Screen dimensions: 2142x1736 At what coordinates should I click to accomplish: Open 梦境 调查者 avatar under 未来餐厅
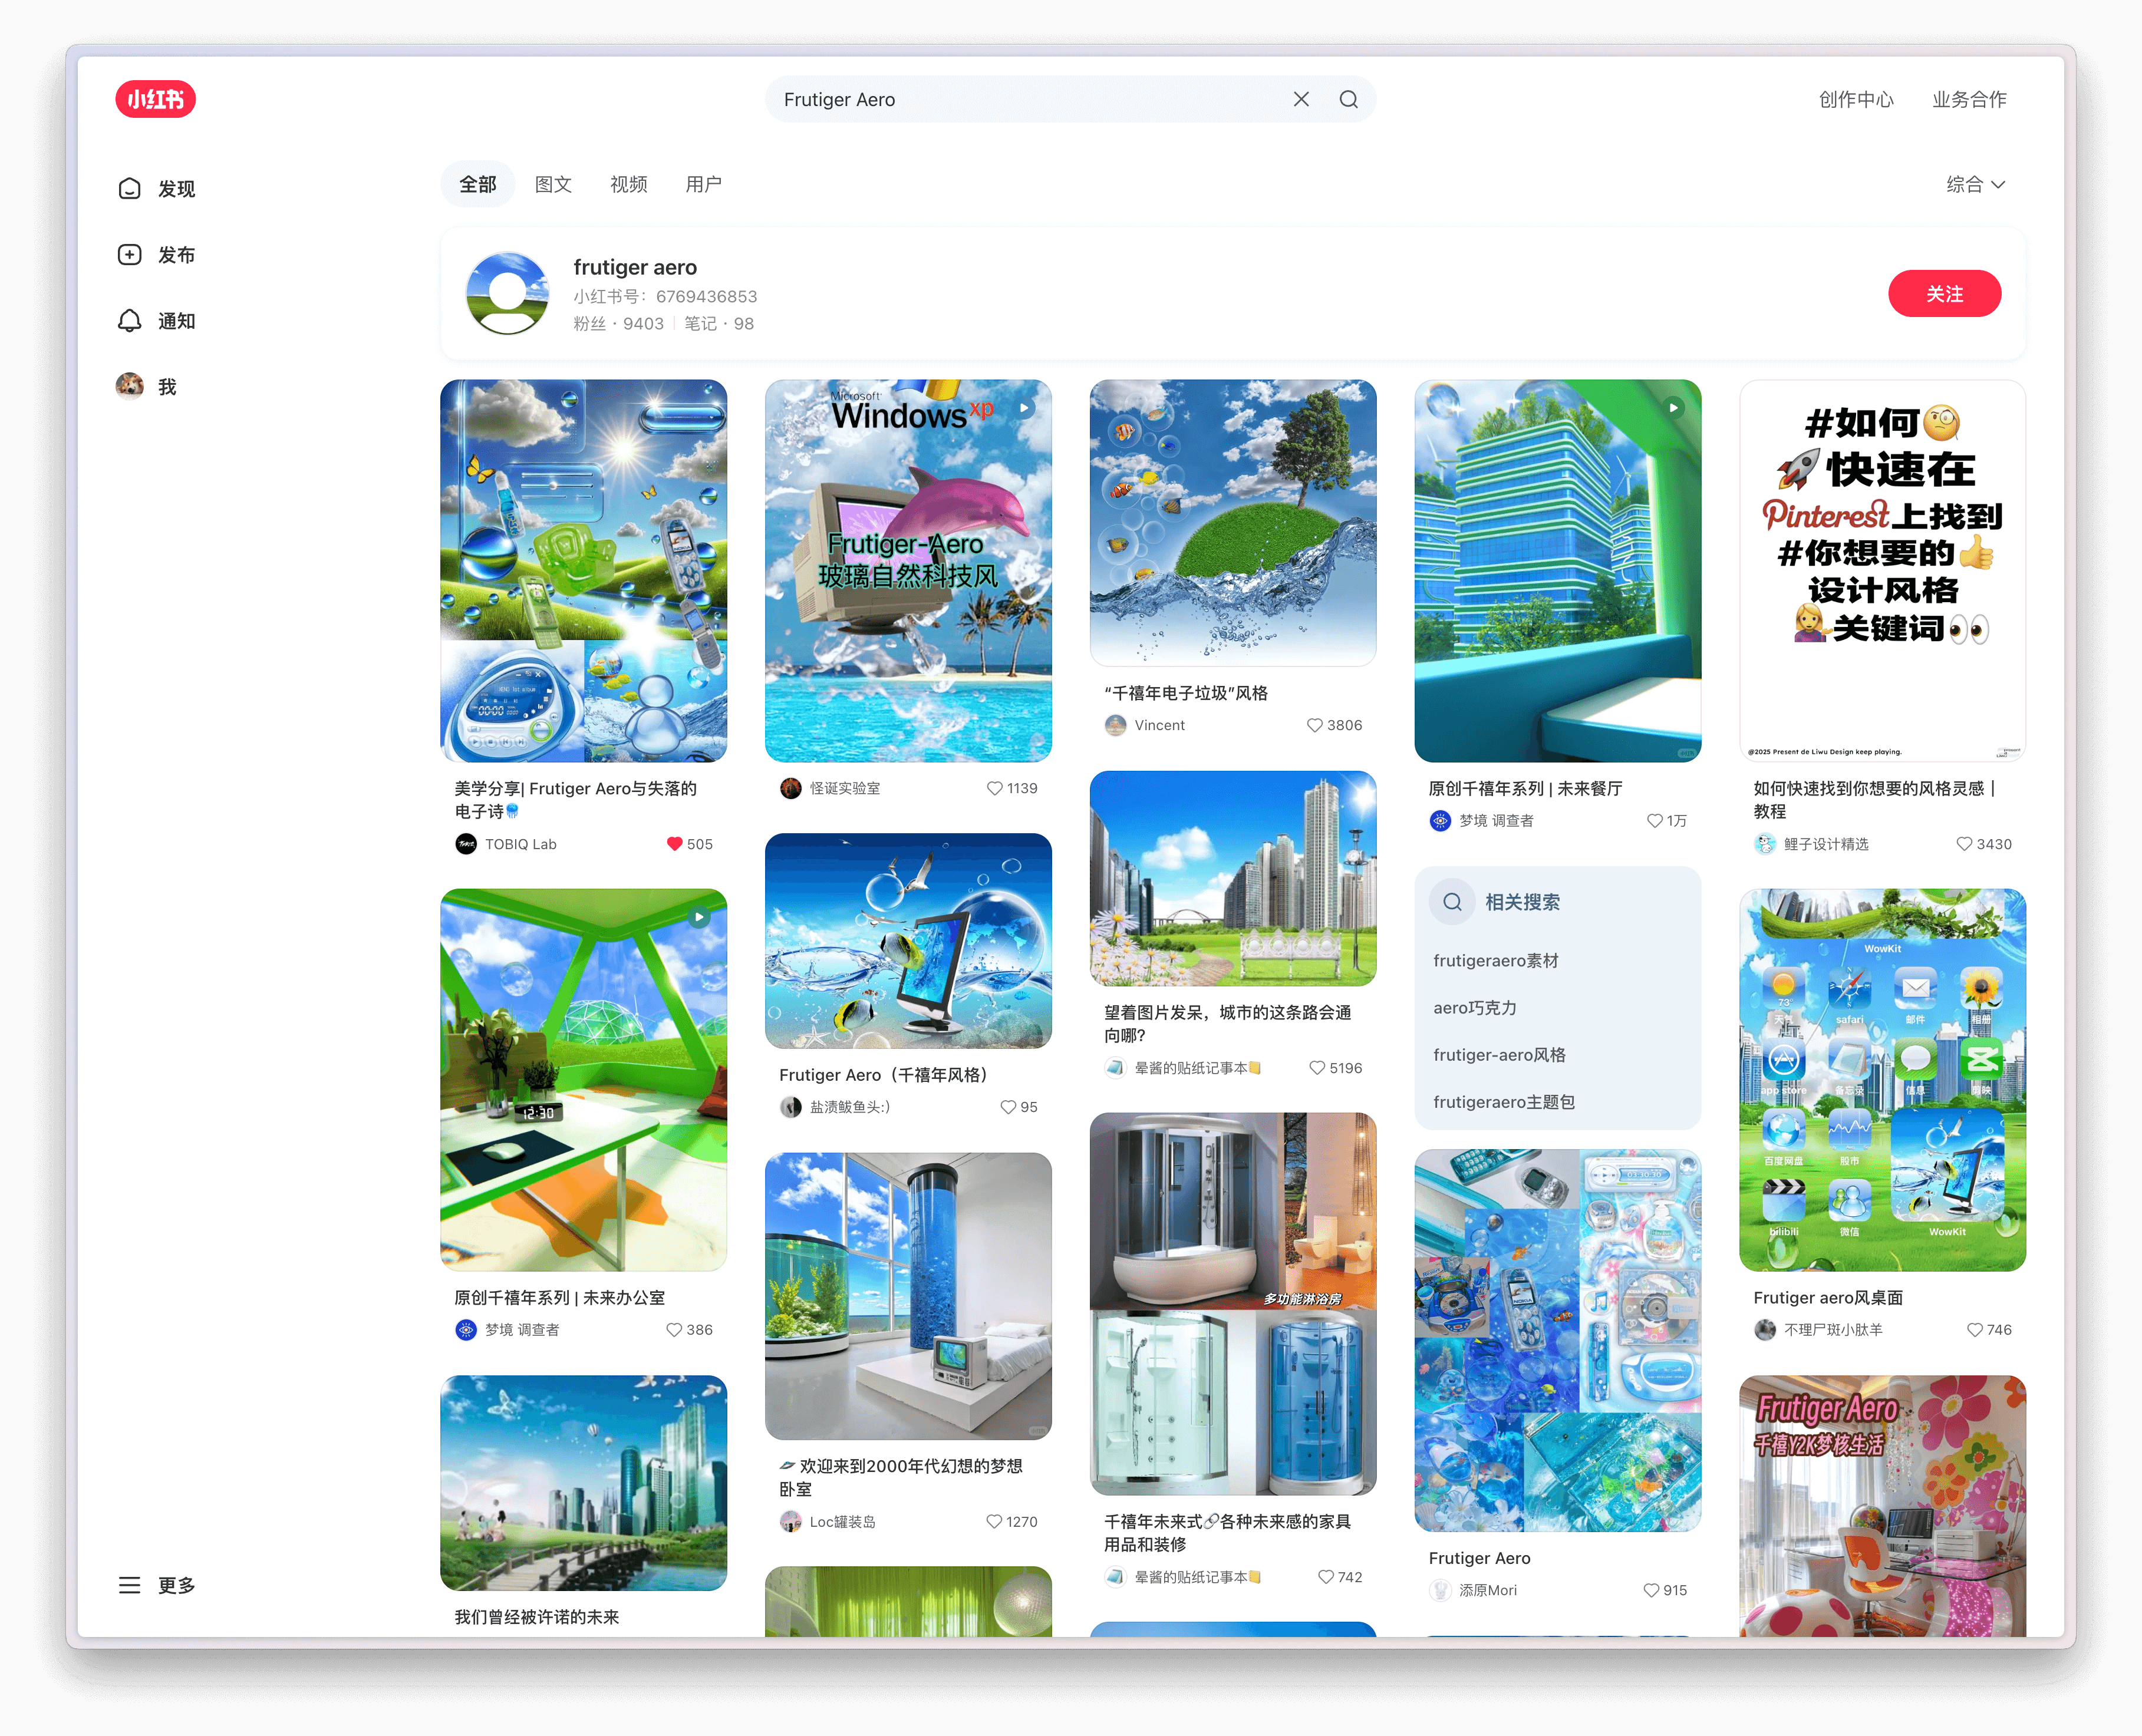(1440, 821)
